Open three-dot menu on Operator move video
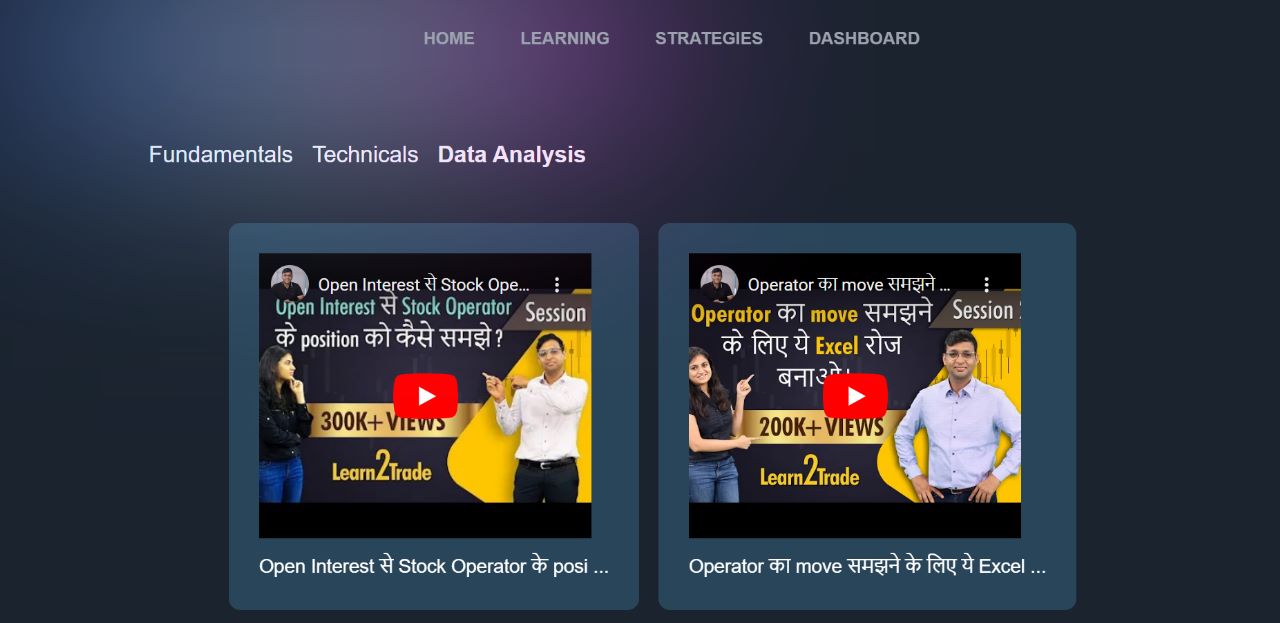 [986, 284]
